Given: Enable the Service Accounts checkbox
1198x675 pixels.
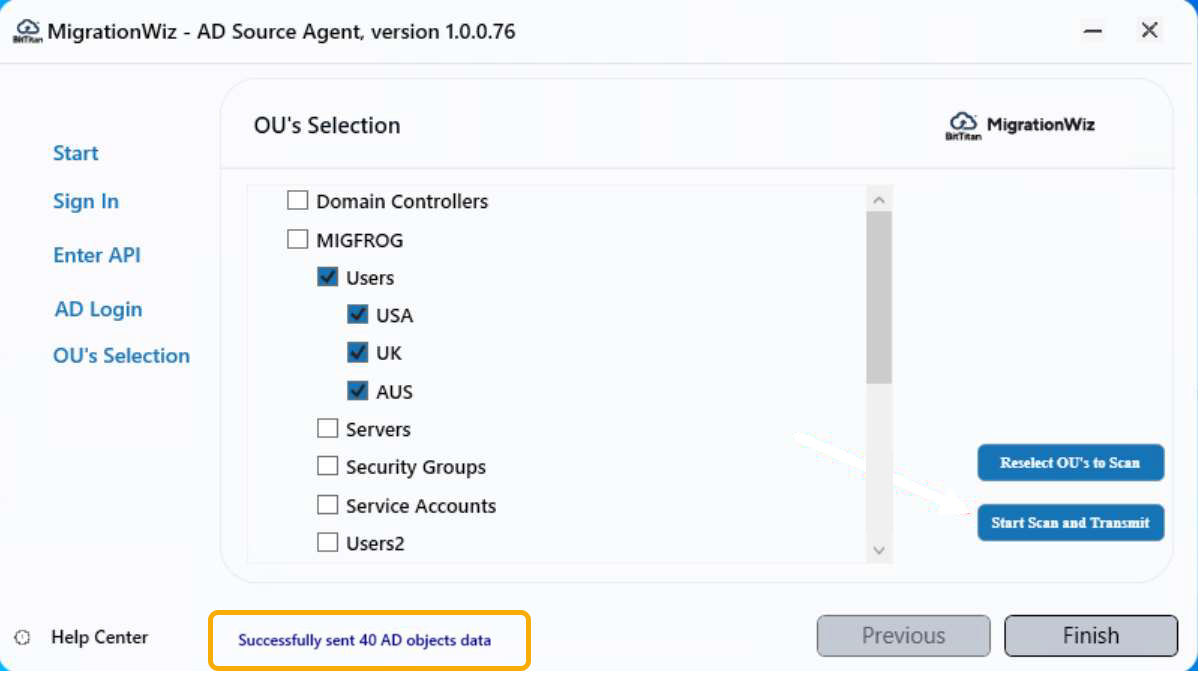Looking at the screenshot, I should pos(327,504).
